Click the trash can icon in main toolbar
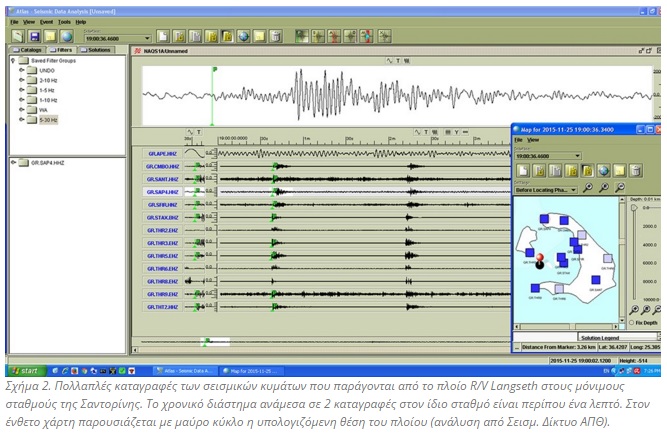This screenshot has width=667, height=444. click(275, 36)
